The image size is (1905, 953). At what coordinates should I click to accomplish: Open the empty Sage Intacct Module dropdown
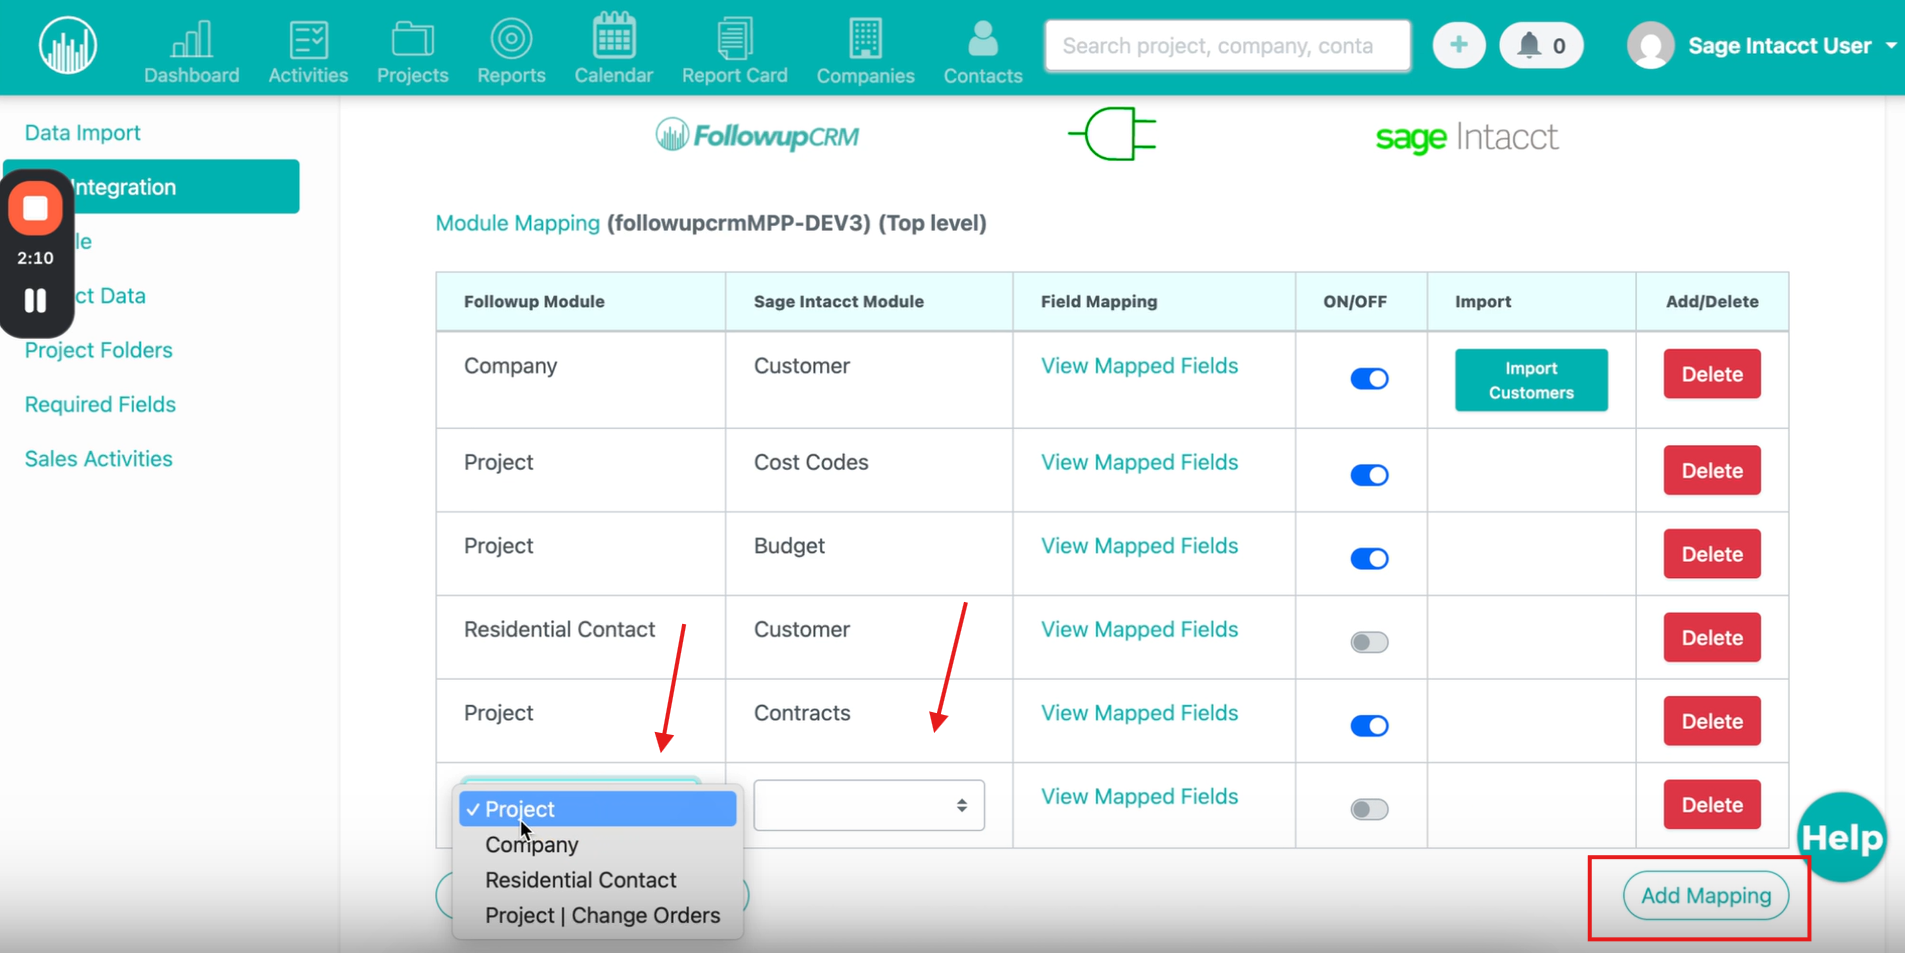tap(868, 805)
